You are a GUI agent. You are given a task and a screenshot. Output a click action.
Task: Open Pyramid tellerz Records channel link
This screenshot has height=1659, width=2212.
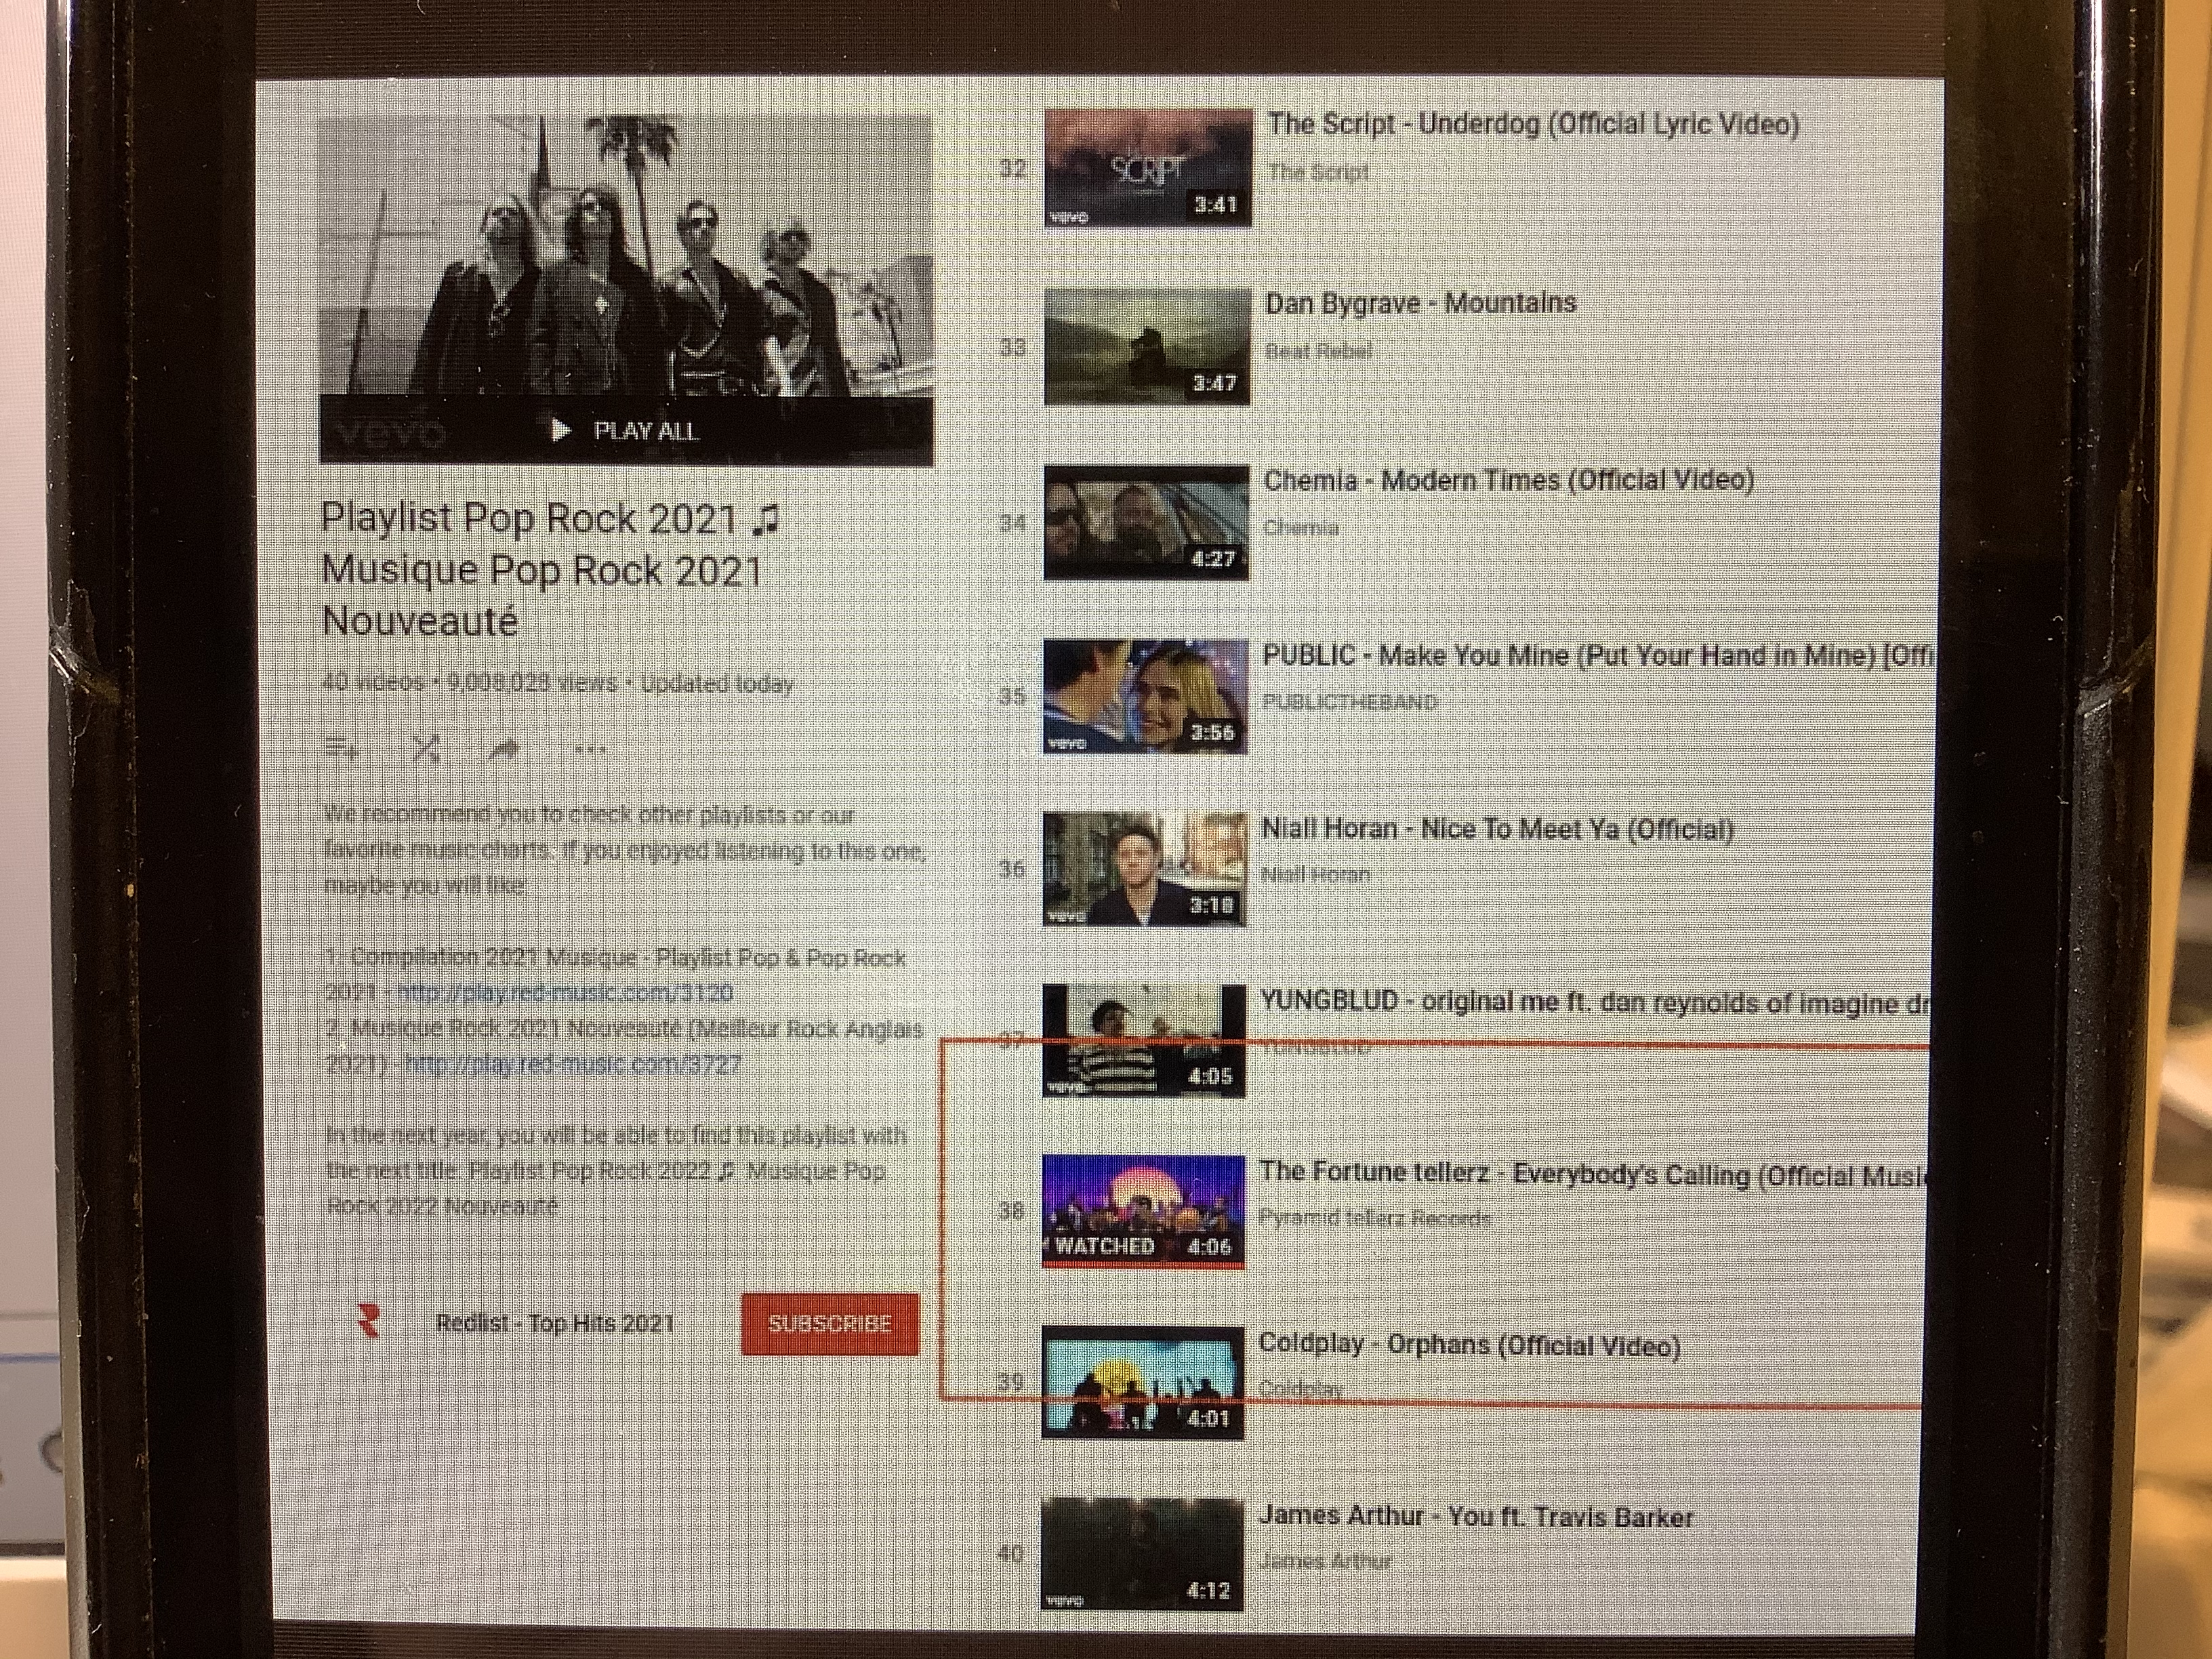click(1374, 1218)
